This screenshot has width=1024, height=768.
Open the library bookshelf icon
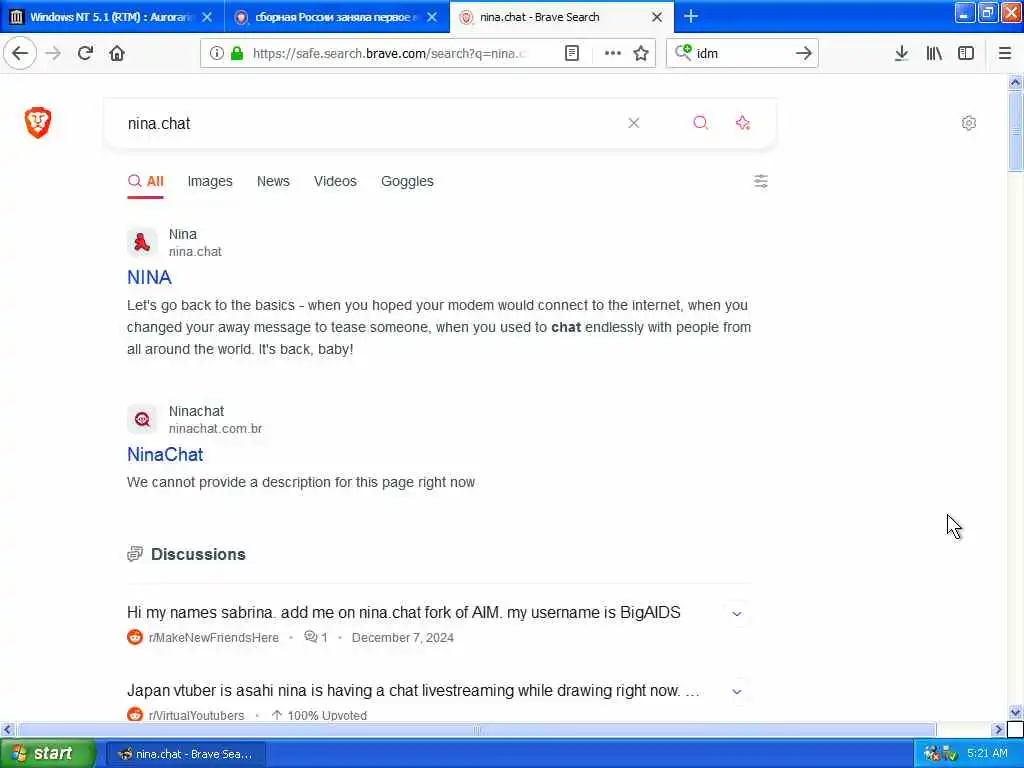[934, 54]
